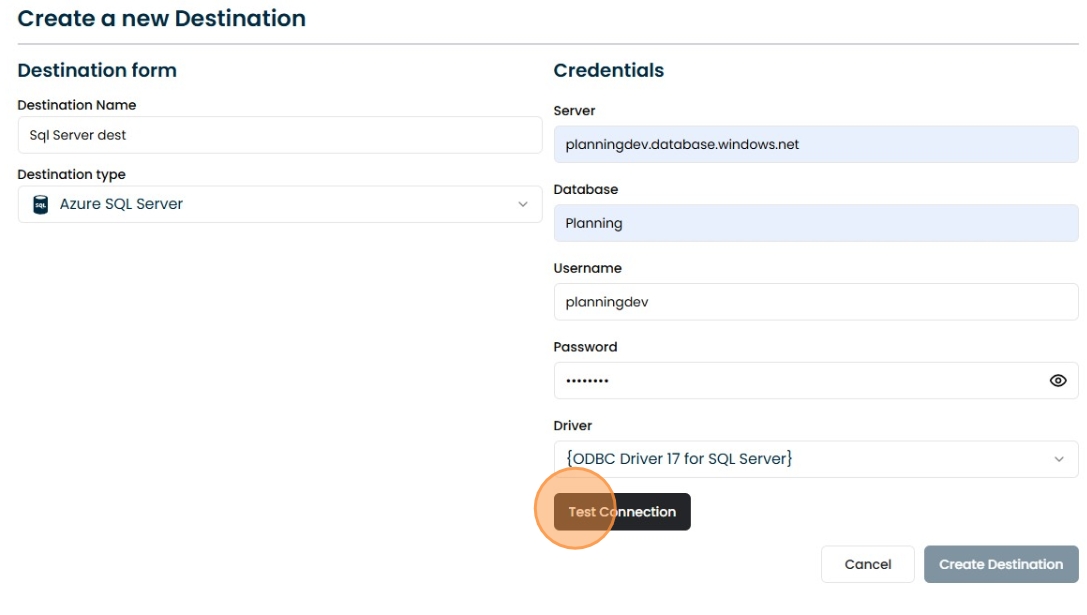The height and width of the screenshot is (615, 1087).
Task: Open the ODBC Driver 17 combo box
Action: click(800, 460)
